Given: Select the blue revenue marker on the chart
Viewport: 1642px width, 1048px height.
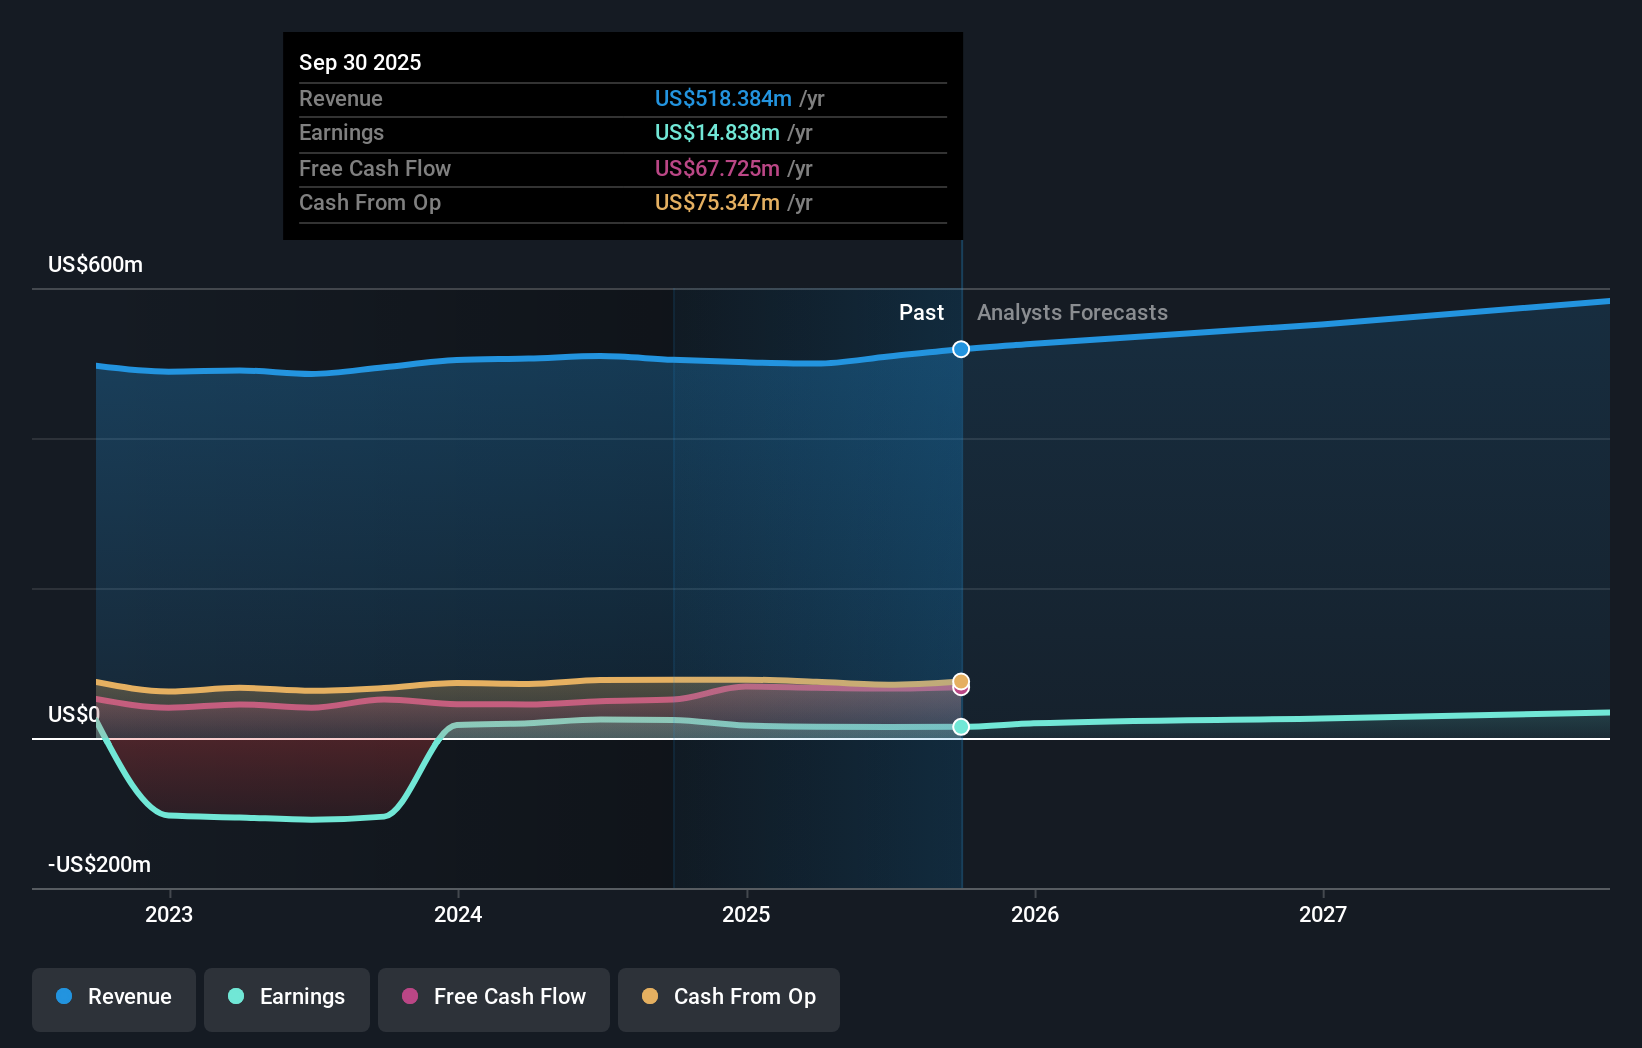Looking at the screenshot, I should [x=960, y=349].
